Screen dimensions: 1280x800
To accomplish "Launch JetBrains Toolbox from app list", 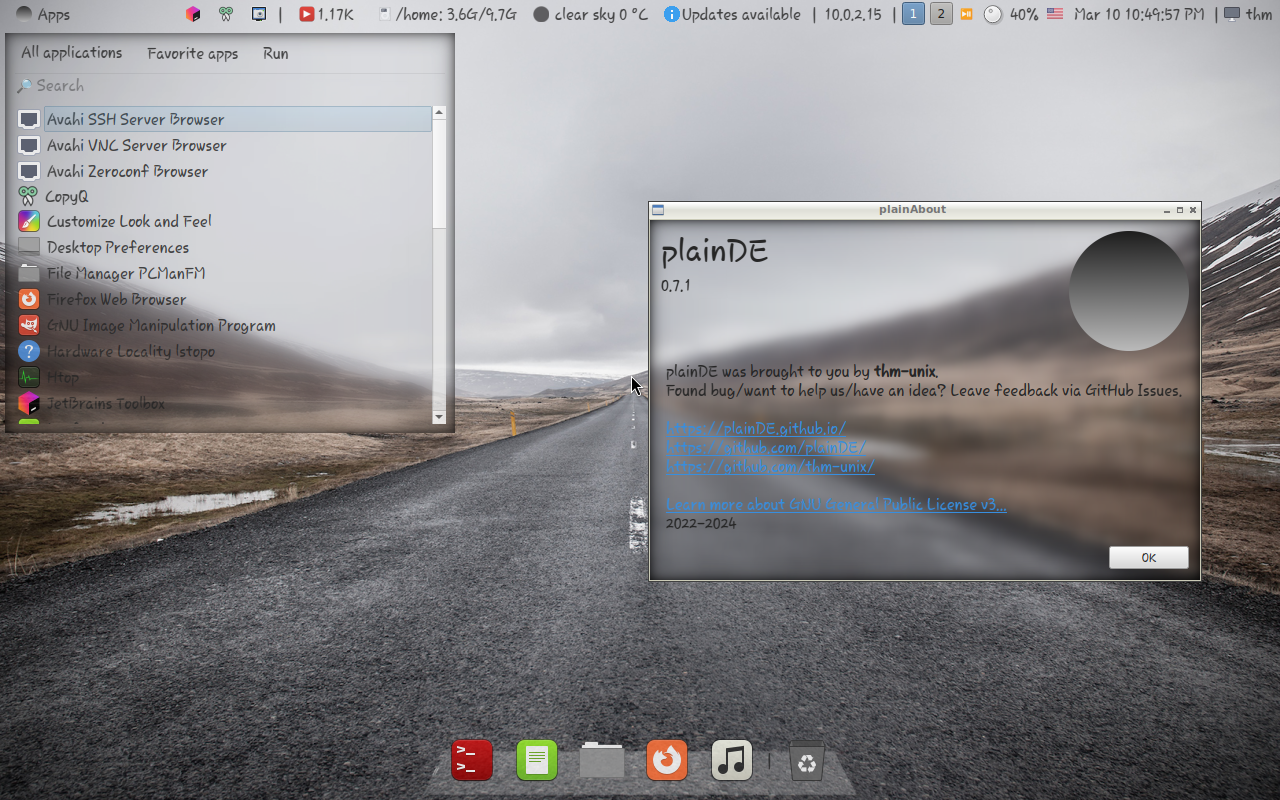I will click(x=224, y=403).
